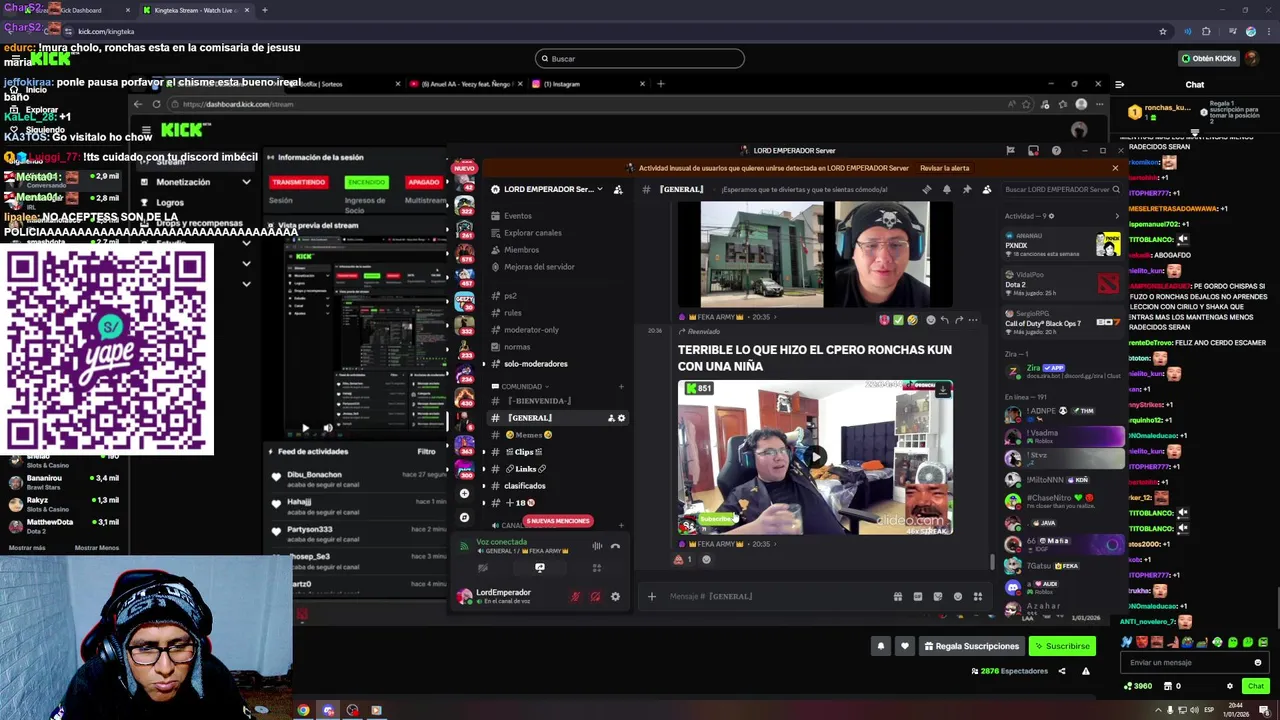The width and height of the screenshot is (1280, 720).
Task: Invite members icon next to GENERAL channel
Action: 611,418
